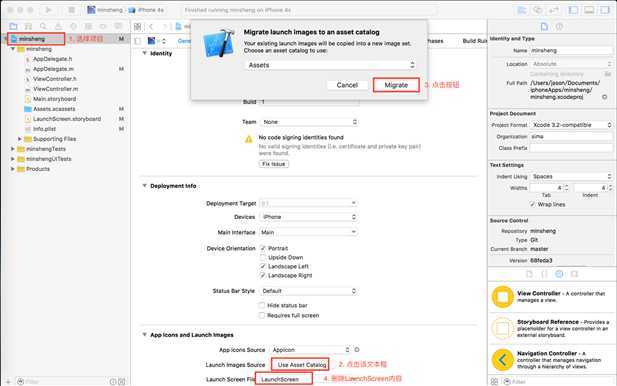Toggle library grid view icon
Viewport: 617px width, 386px height.
point(494,382)
